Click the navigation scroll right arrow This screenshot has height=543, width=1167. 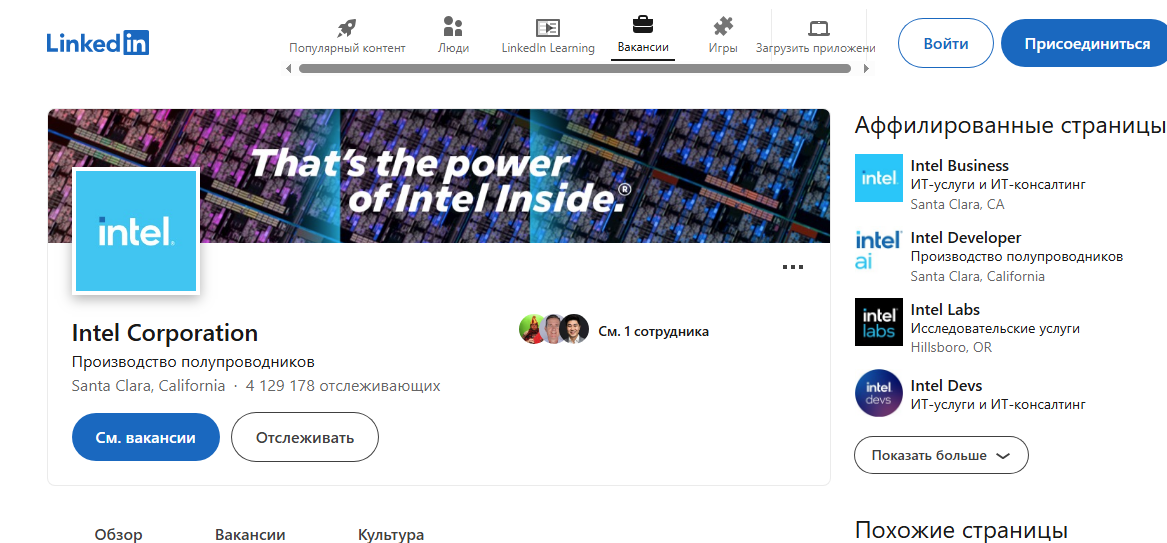tap(866, 69)
